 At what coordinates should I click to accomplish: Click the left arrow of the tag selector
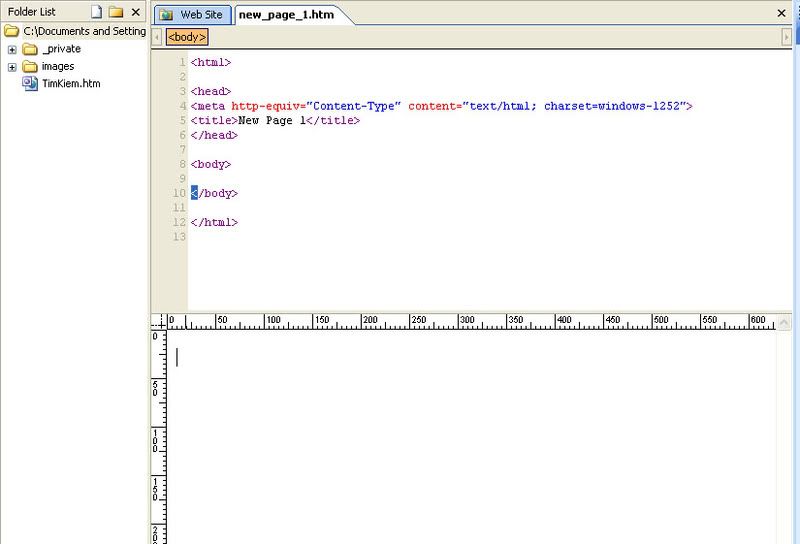[x=157, y=37]
